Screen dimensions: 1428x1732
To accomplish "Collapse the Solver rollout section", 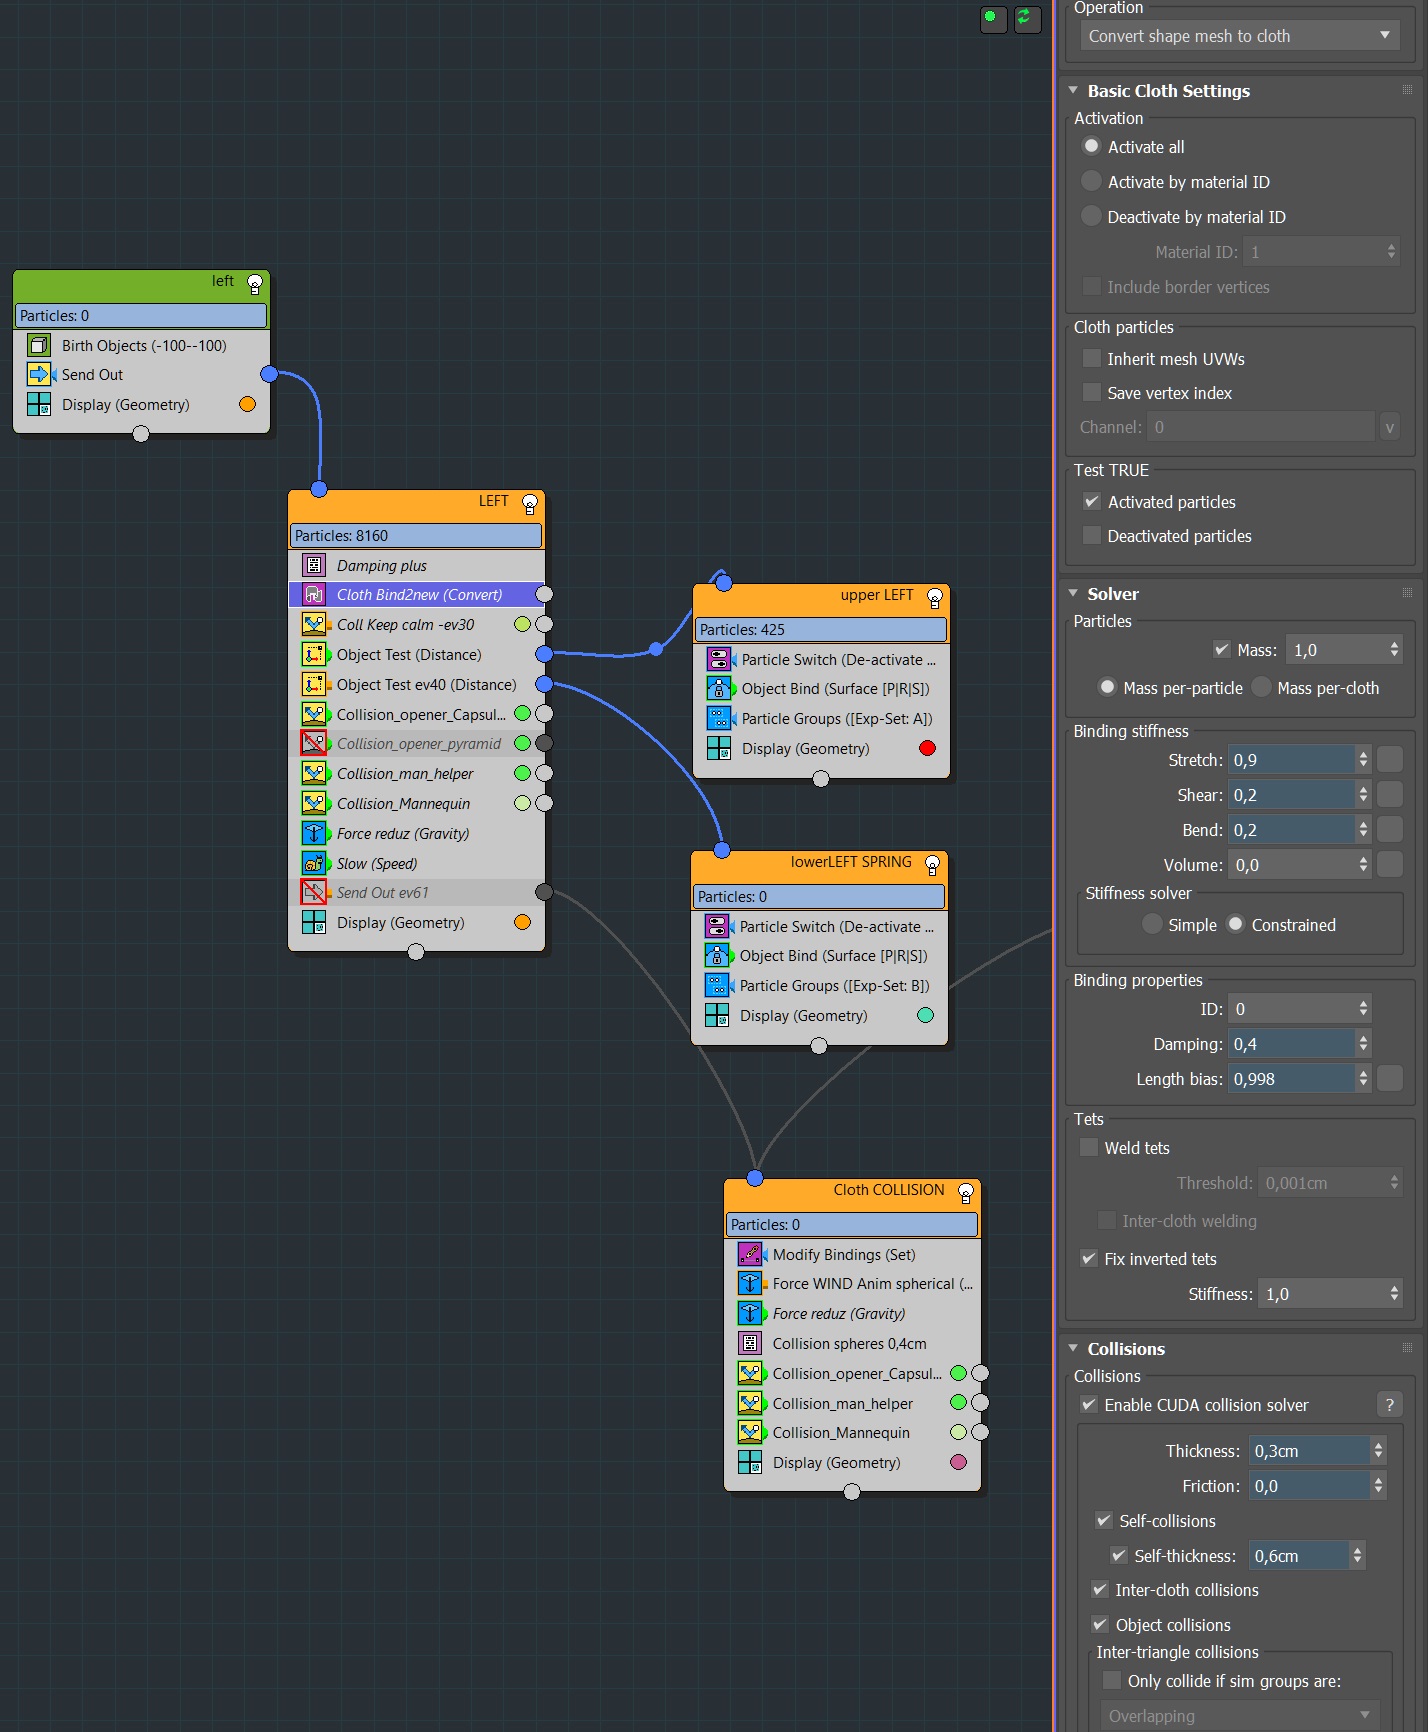I will 1074,594.
